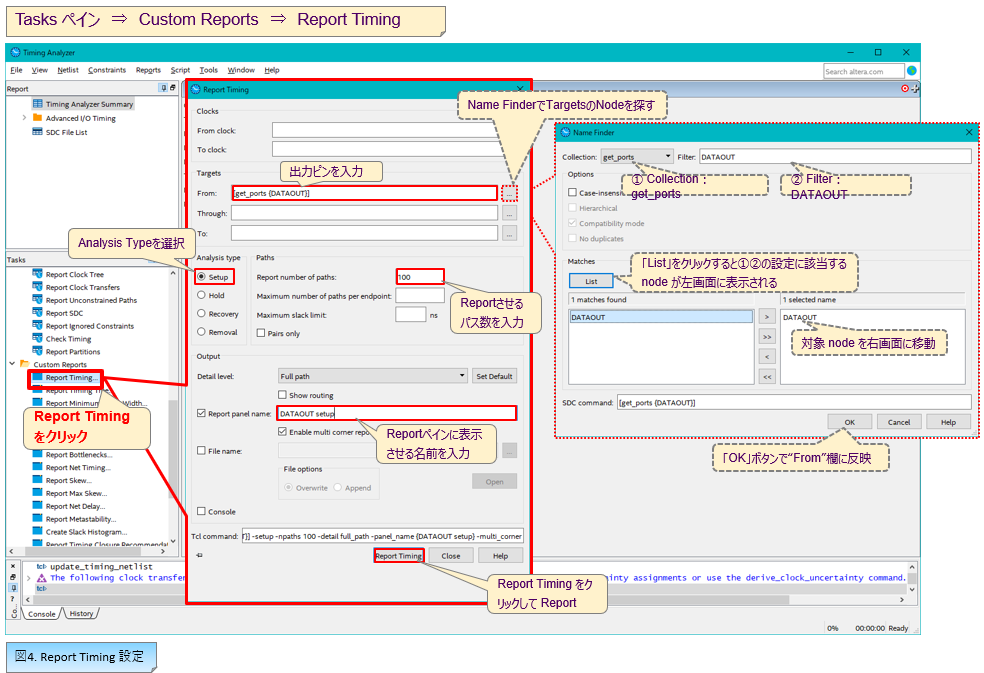Open the Report Skew... task icon
Viewport: 984px width, 673px height.
tap(37, 480)
